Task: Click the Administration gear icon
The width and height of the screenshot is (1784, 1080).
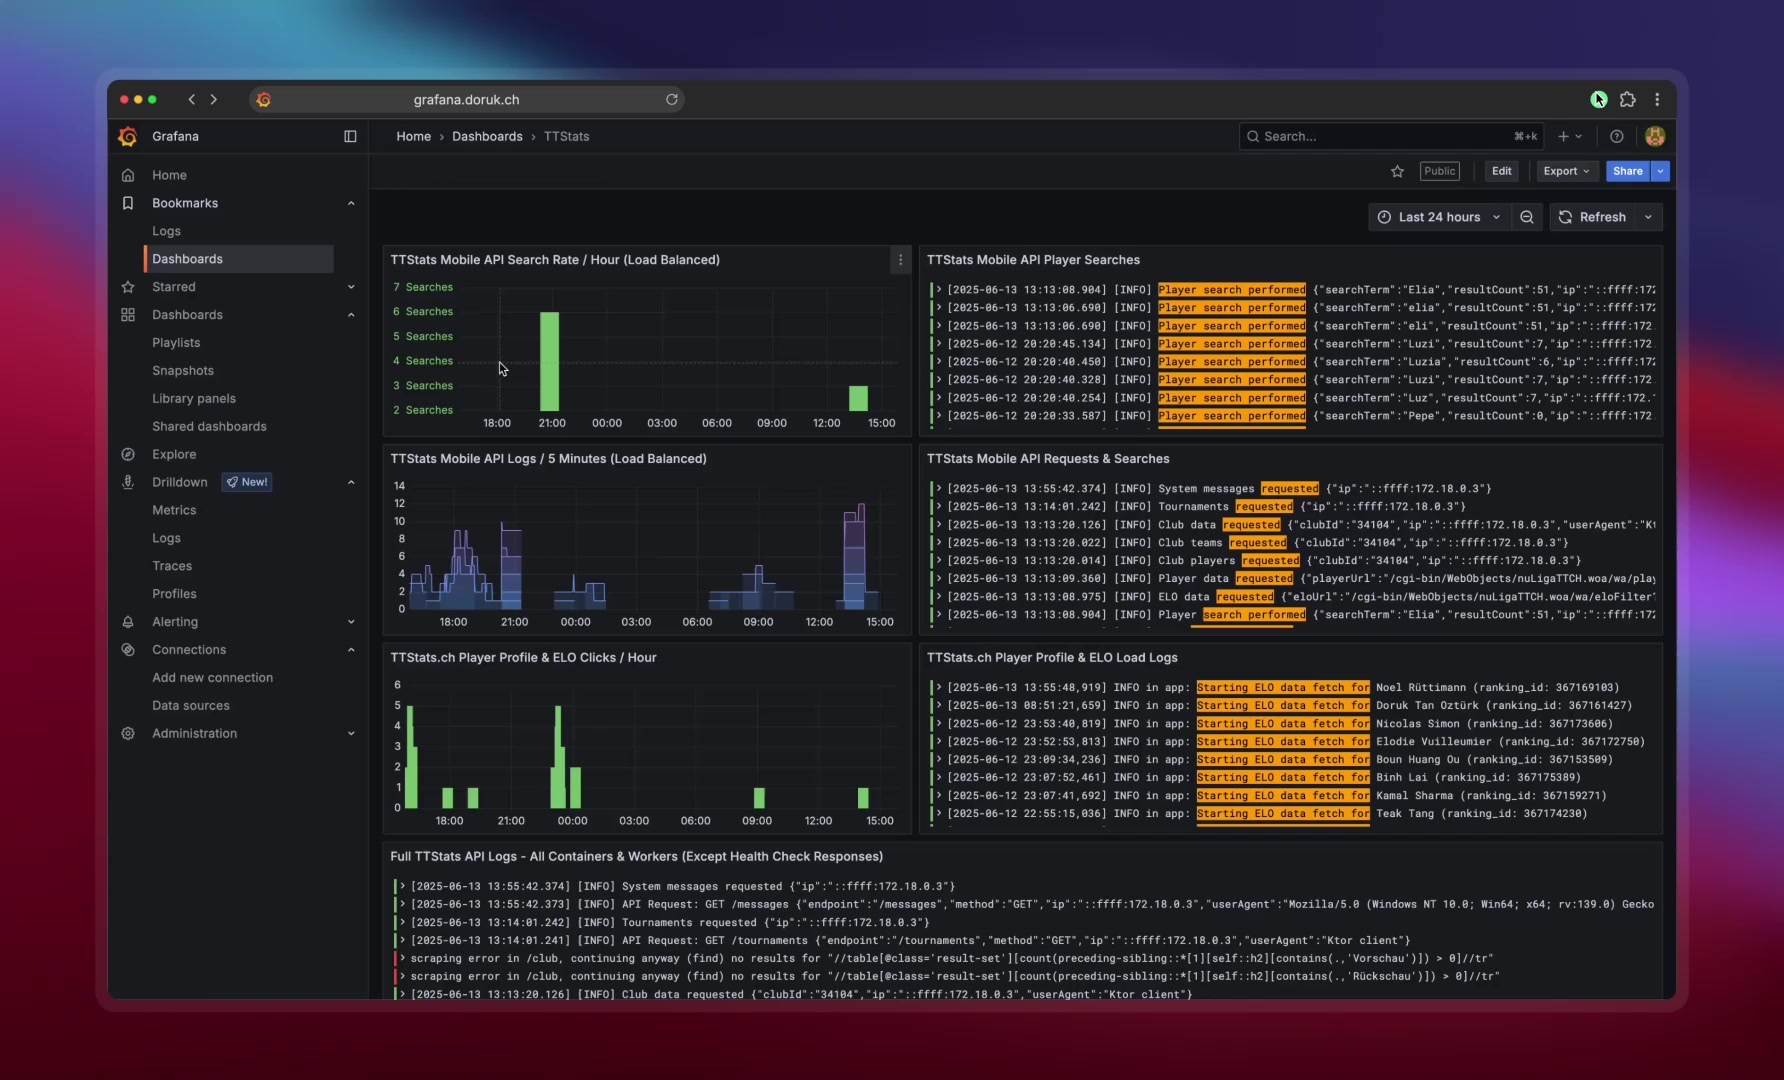Action: pos(128,734)
